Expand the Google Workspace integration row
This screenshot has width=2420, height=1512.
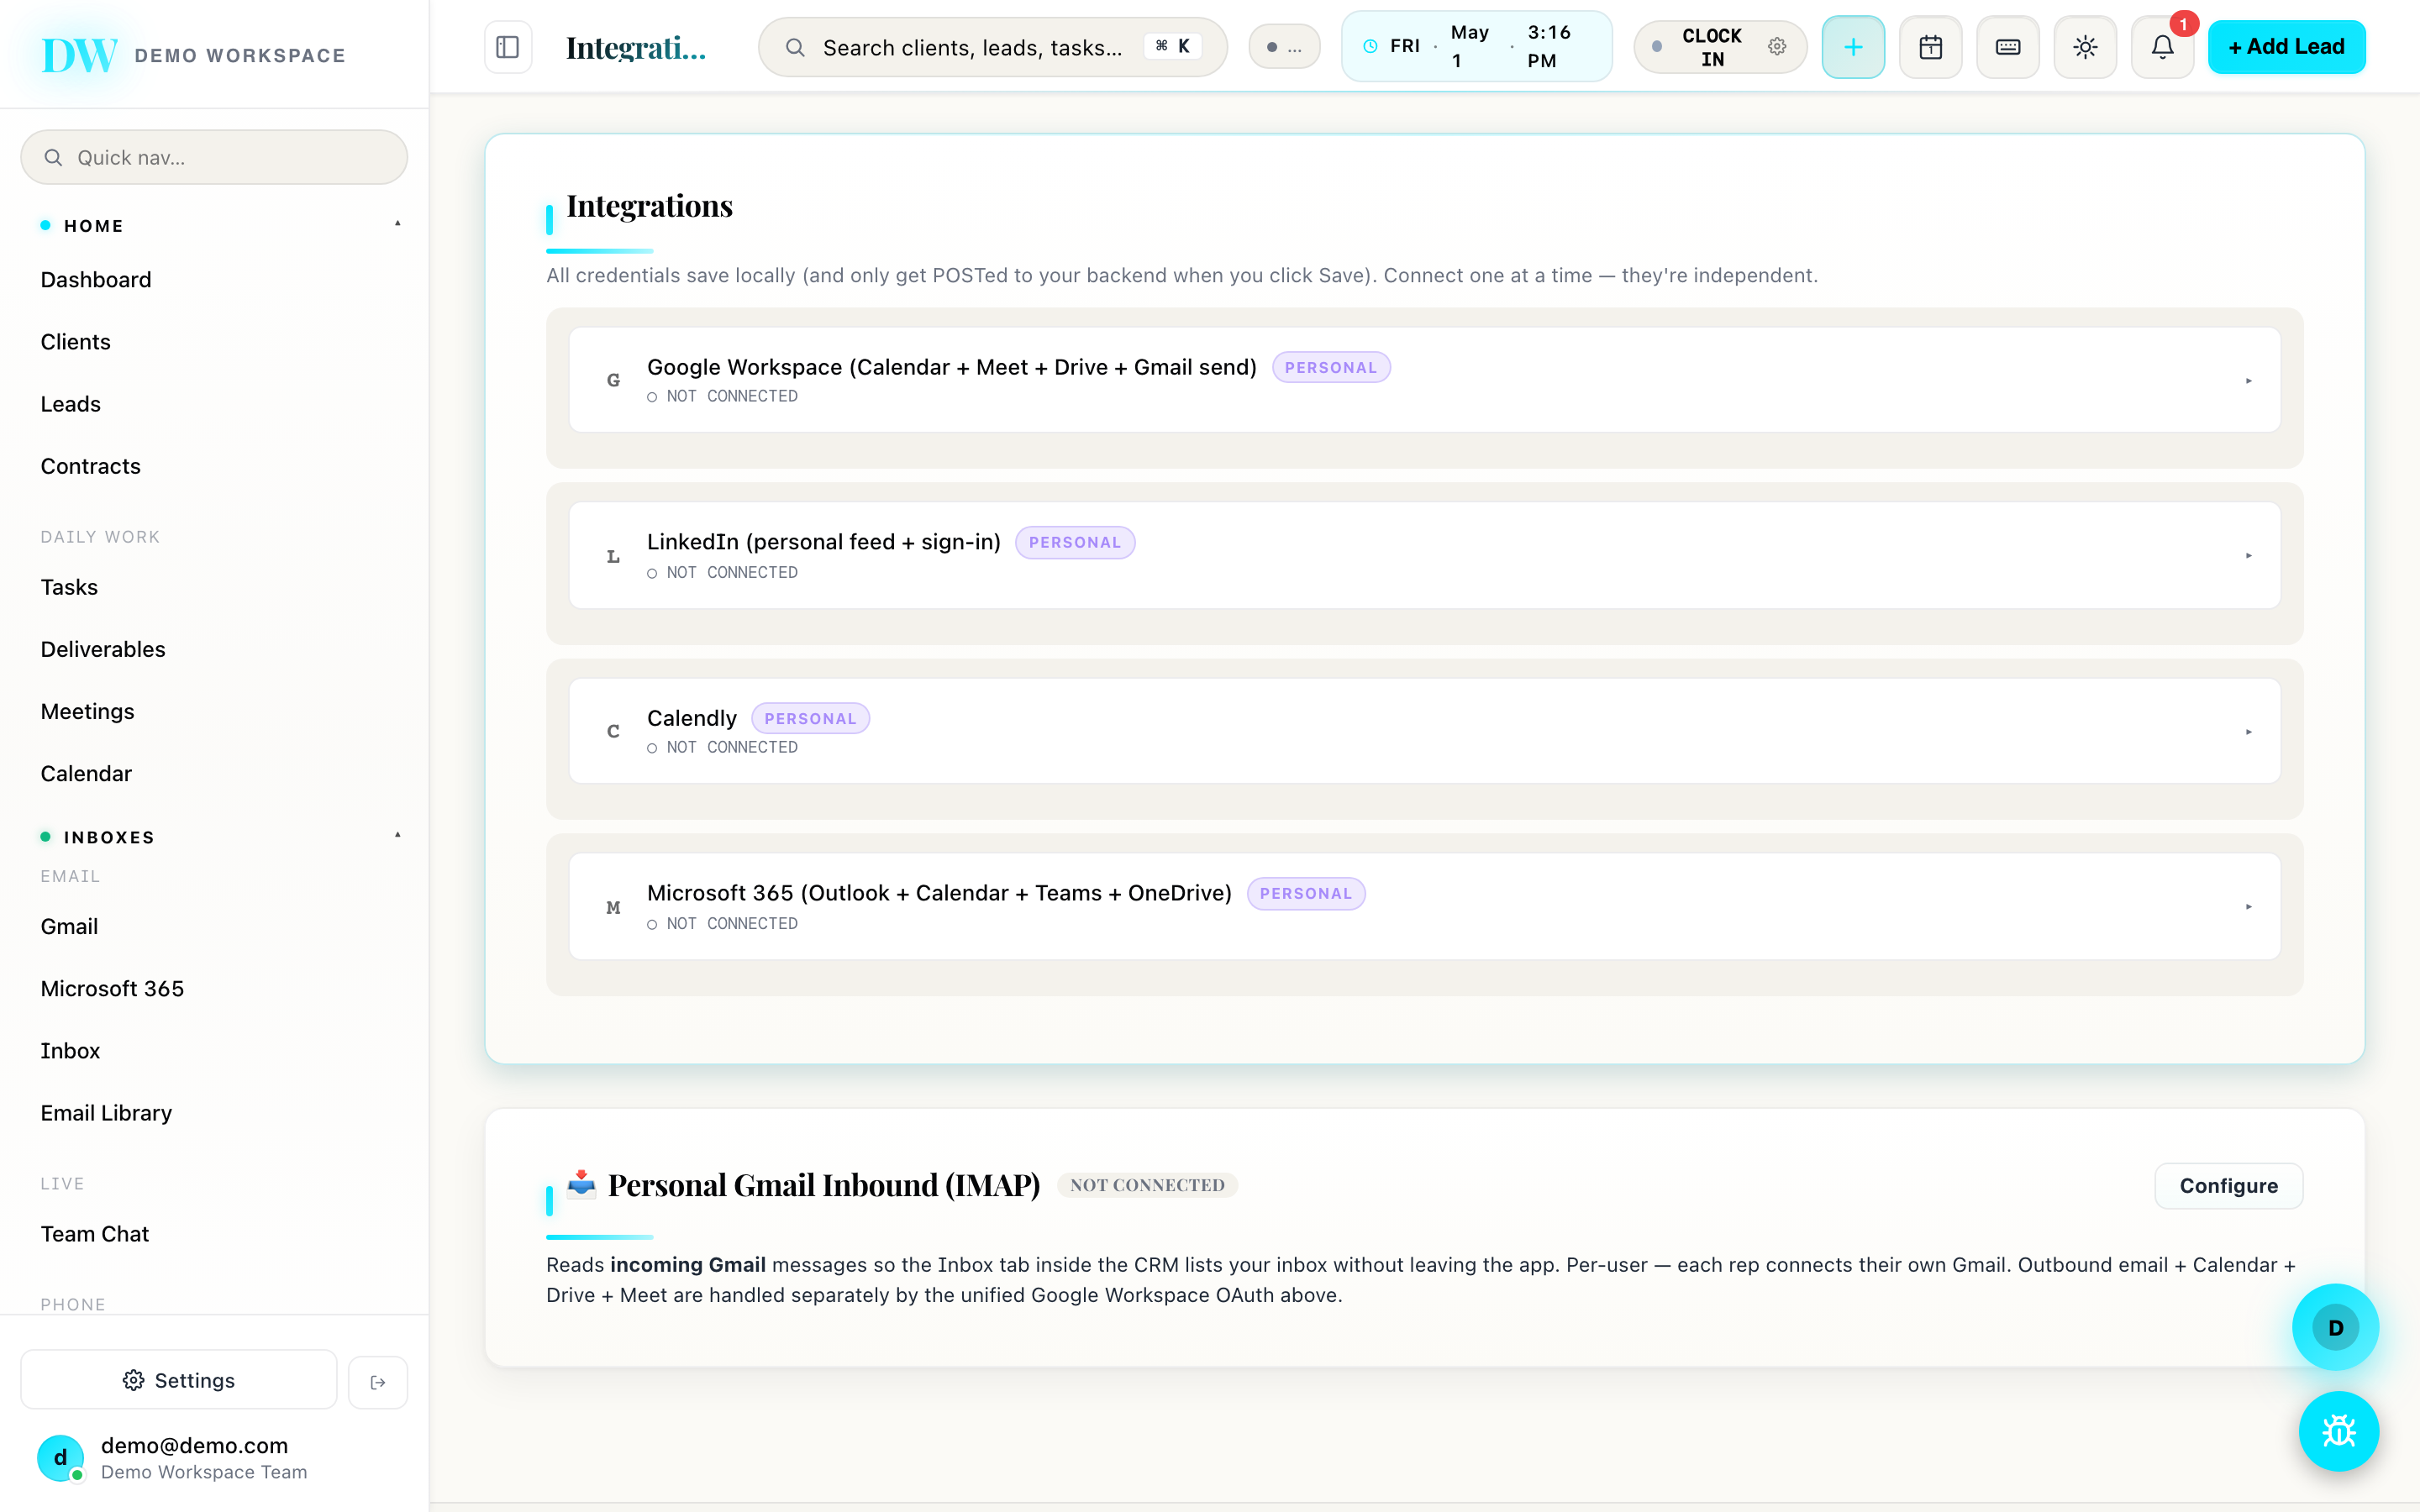click(x=1424, y=380)
